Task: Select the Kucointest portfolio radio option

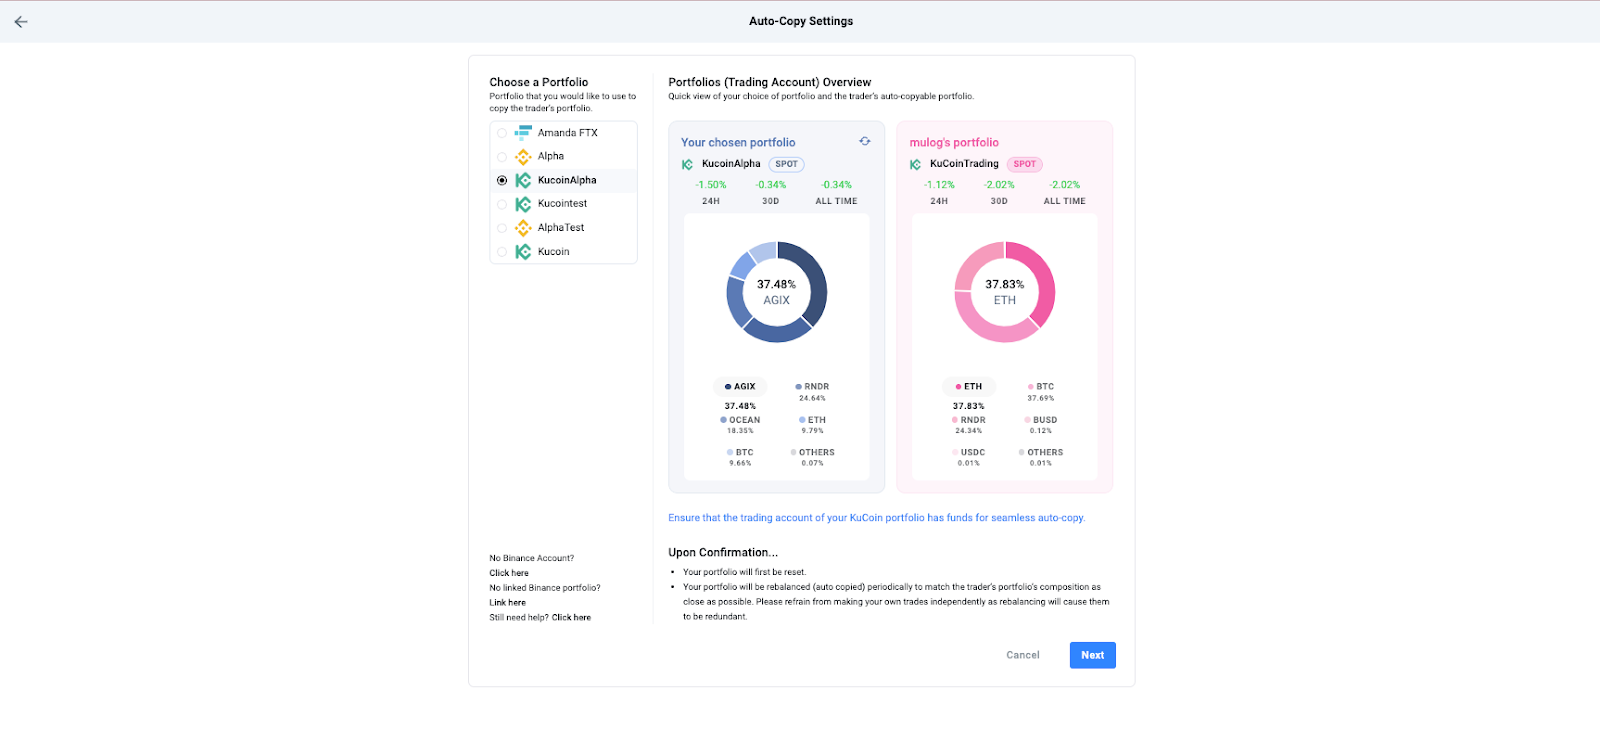Action: pos(502,204)
